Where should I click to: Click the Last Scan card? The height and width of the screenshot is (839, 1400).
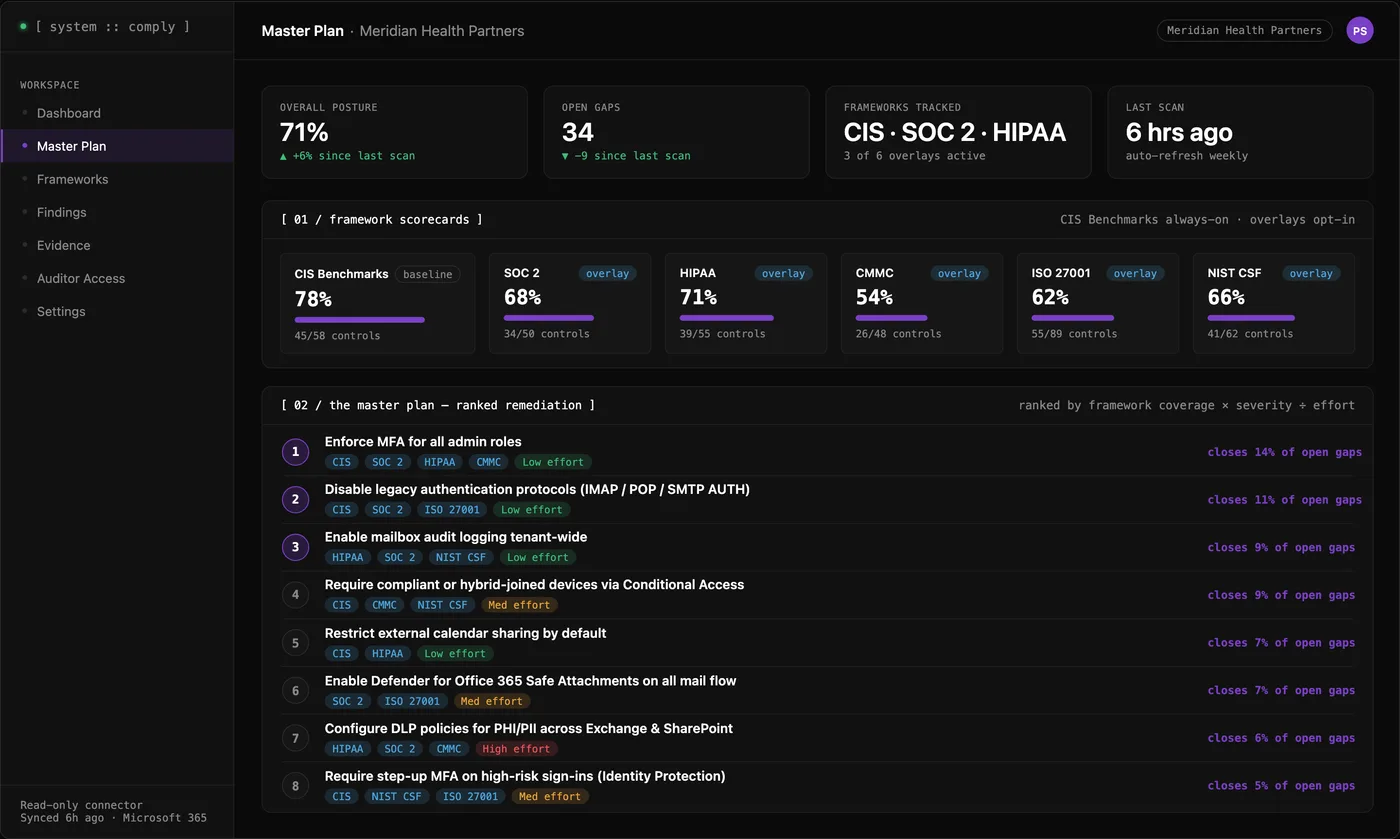tap(1241, 132)
